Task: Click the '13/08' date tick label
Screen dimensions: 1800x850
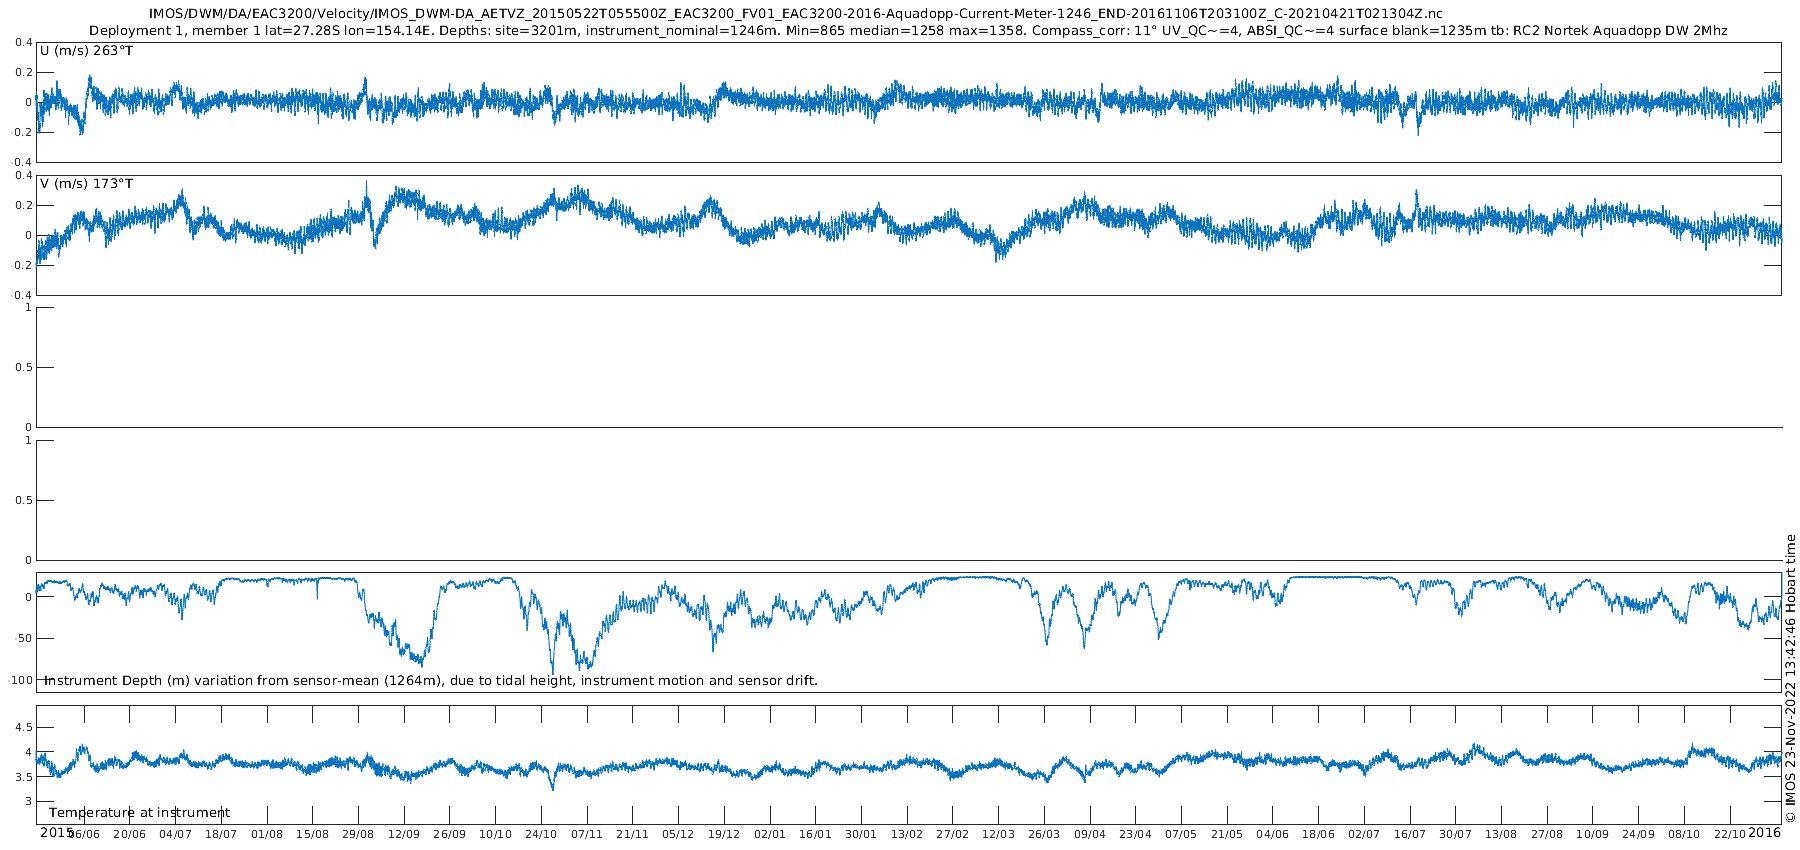Action: [x=1501, y=834]
